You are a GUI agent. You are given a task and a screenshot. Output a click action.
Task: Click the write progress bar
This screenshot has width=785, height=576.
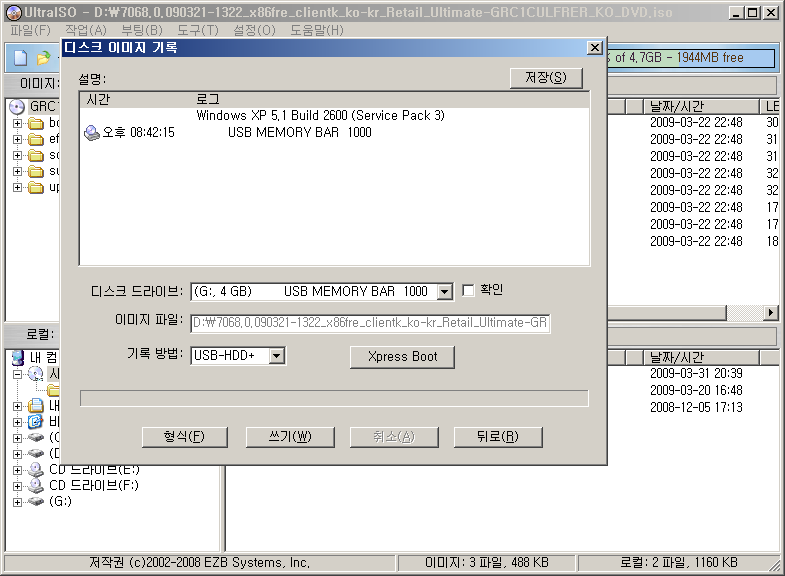pyautogui.click(x=334, y=398)
